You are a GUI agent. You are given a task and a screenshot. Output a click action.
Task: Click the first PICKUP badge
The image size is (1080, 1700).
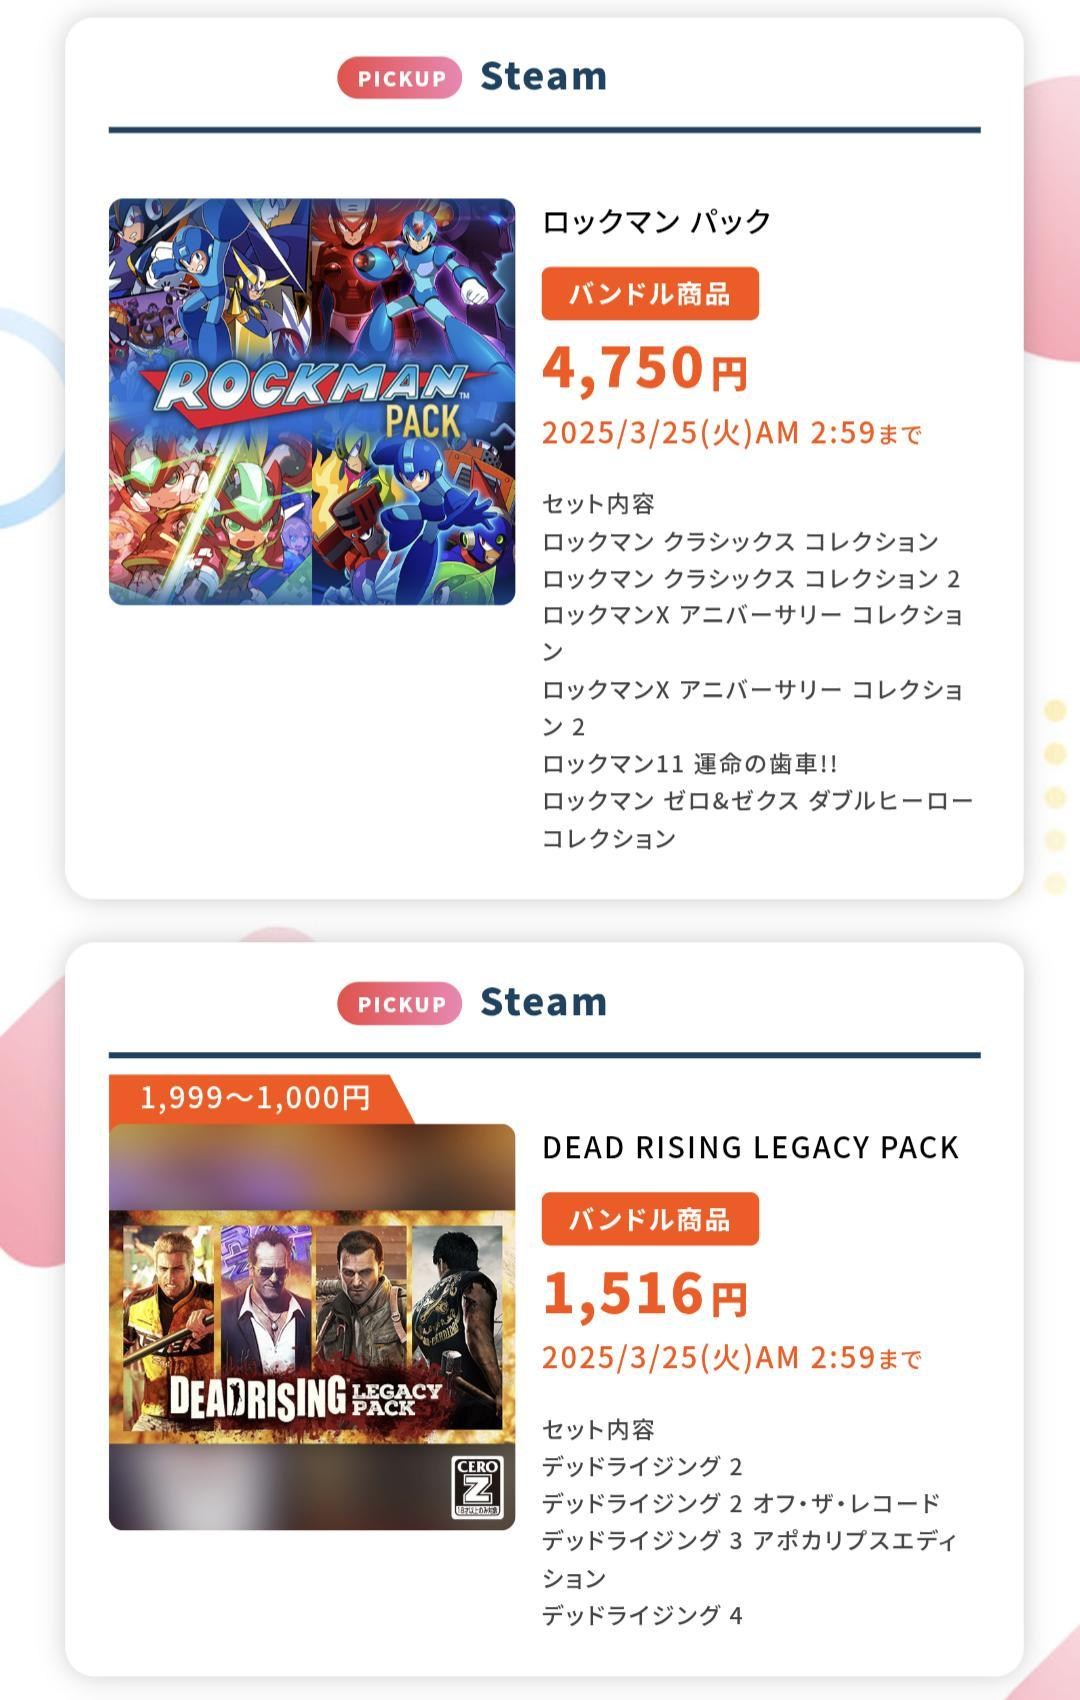point(400,78)
